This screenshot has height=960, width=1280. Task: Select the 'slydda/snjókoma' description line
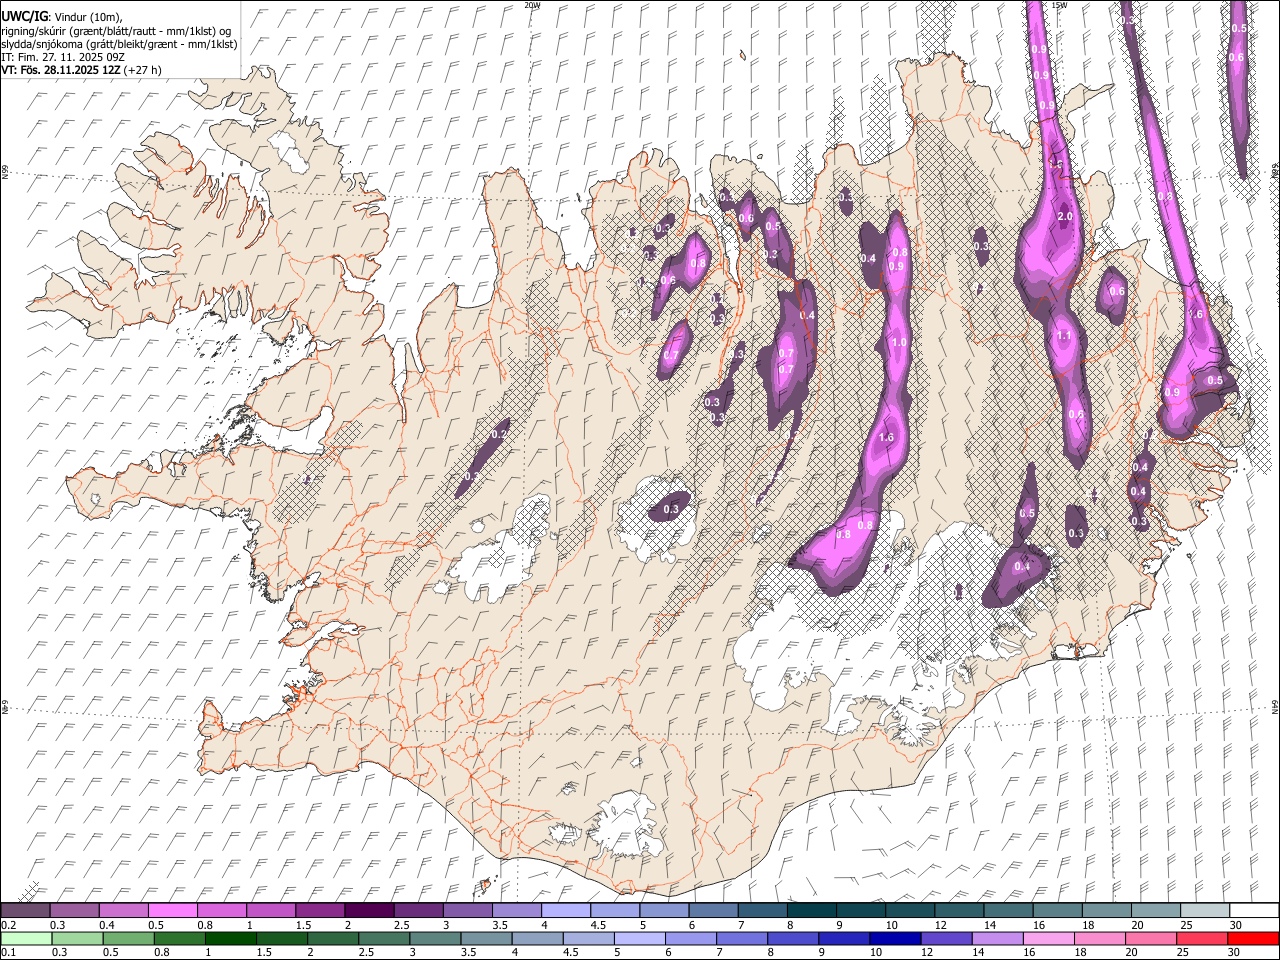[119, 44]
